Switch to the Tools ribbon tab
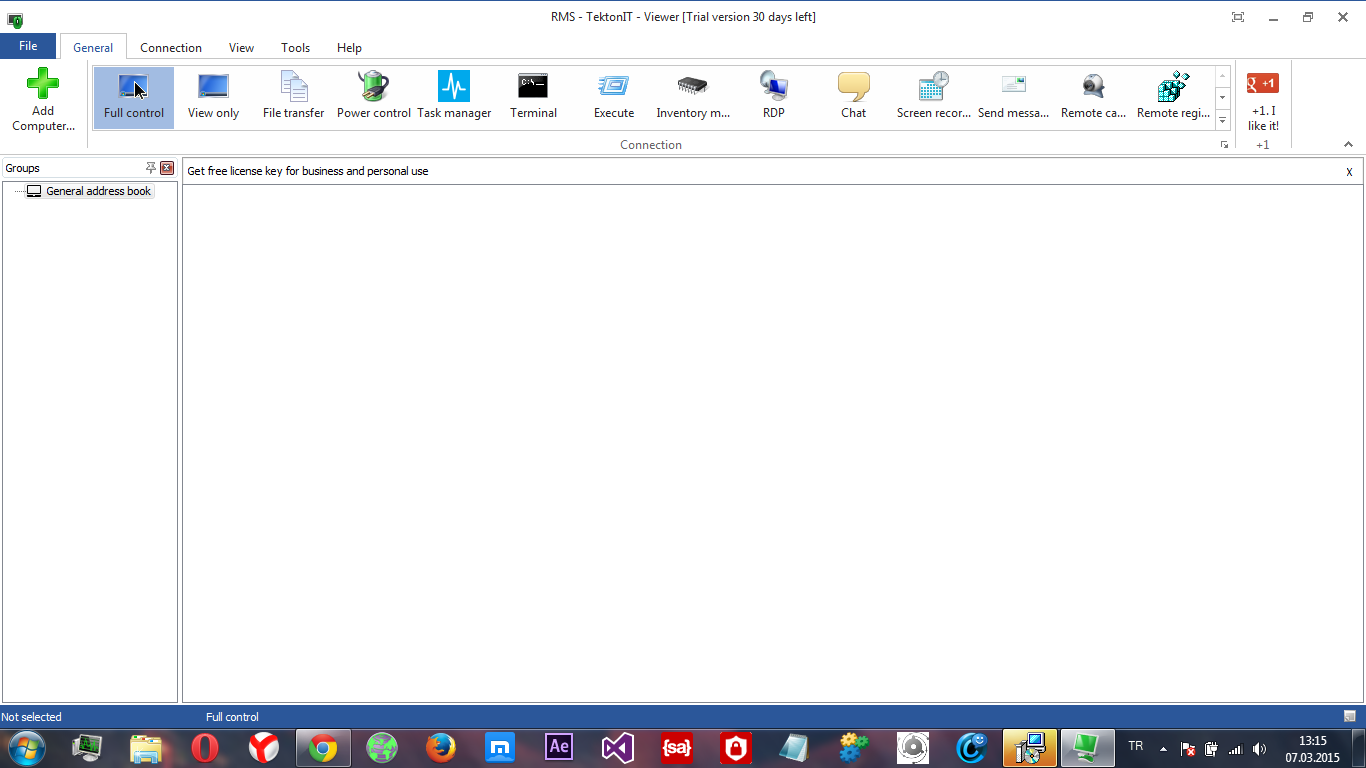The height and width of the screenshot is (768, 1366). pyautogui.click(x=295, y=47)
